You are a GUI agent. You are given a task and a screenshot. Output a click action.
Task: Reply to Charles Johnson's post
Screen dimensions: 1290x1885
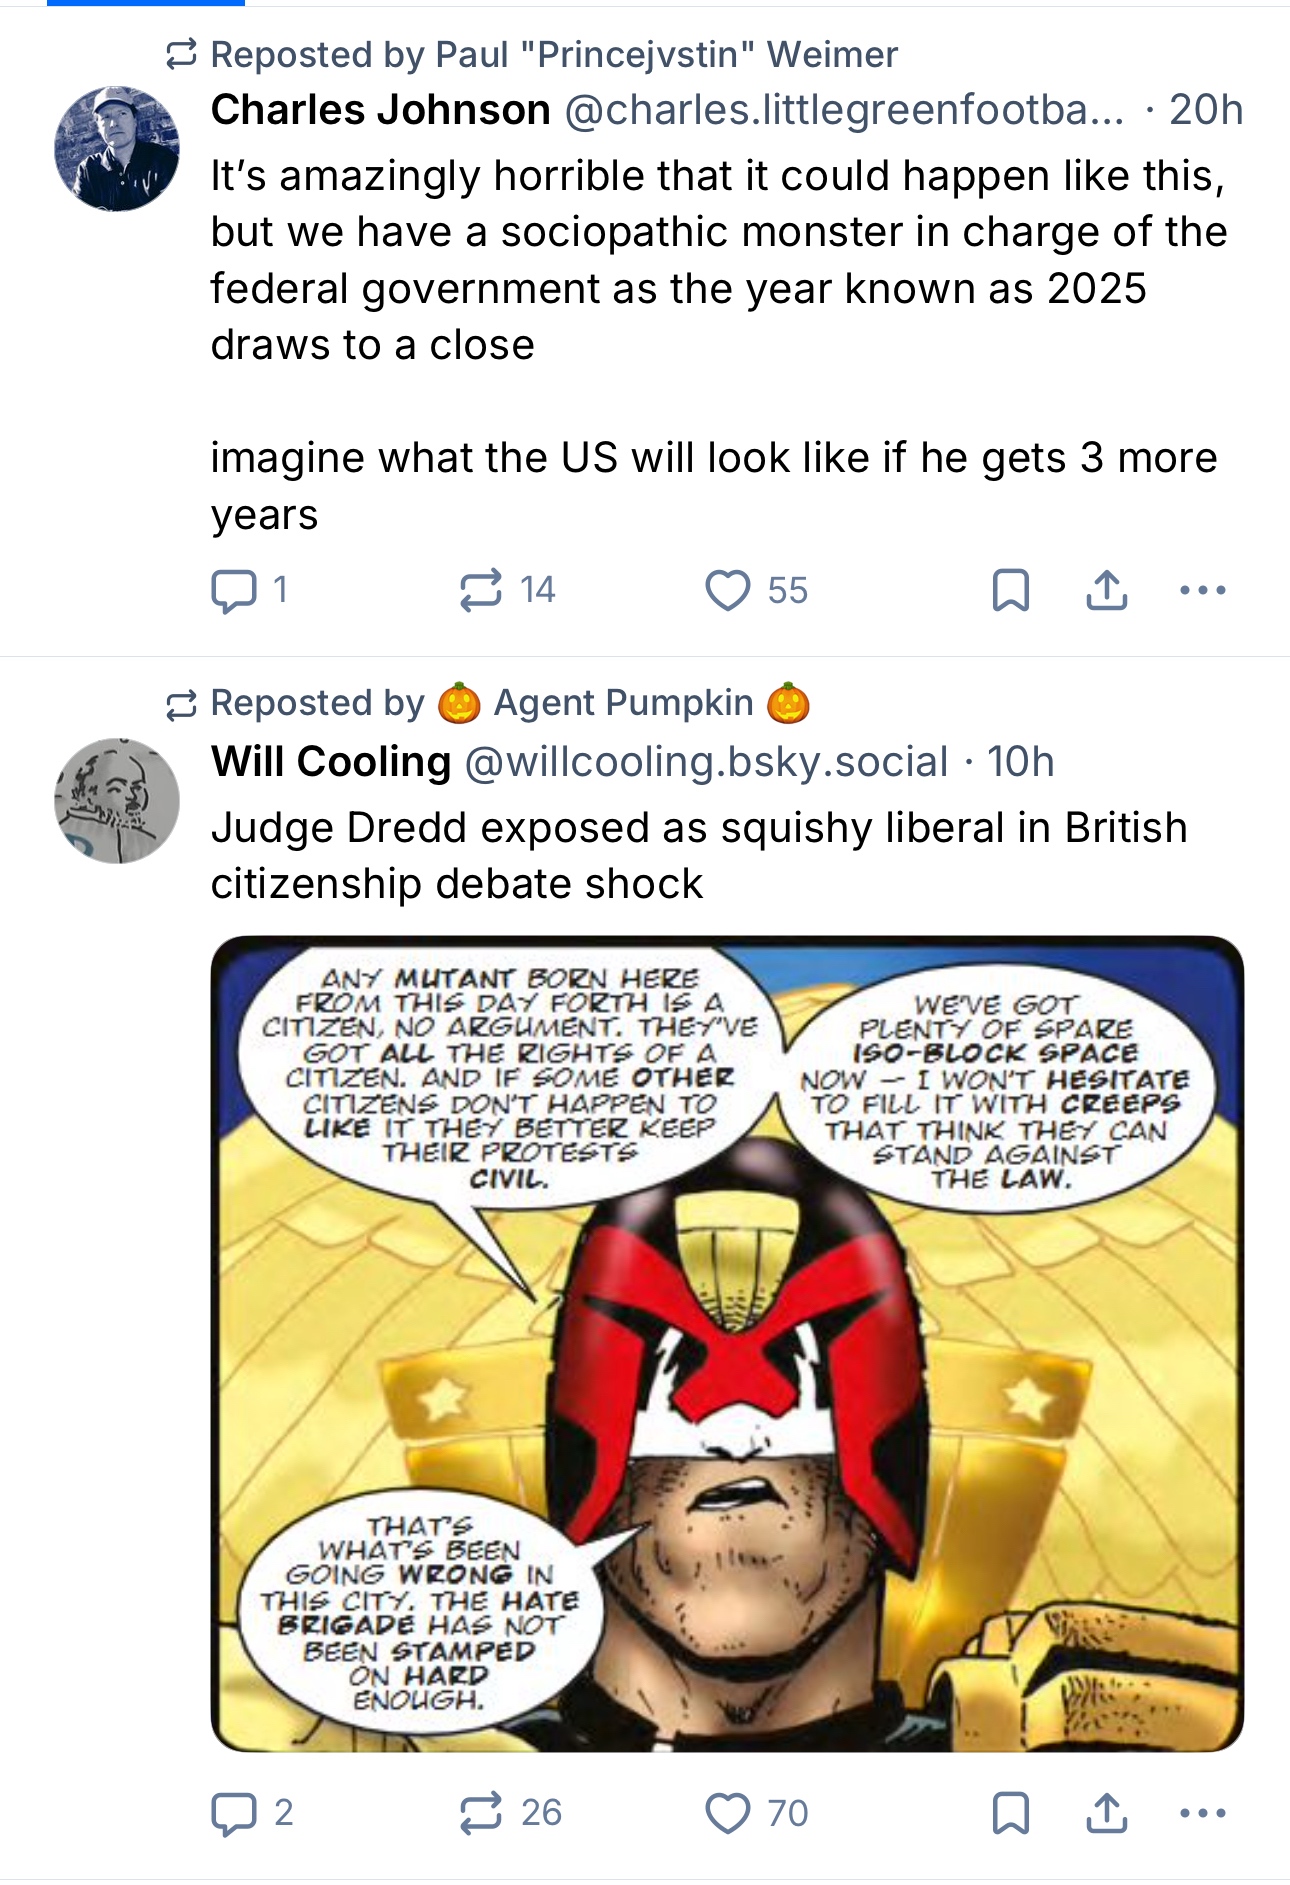click(x=234, y=590)
